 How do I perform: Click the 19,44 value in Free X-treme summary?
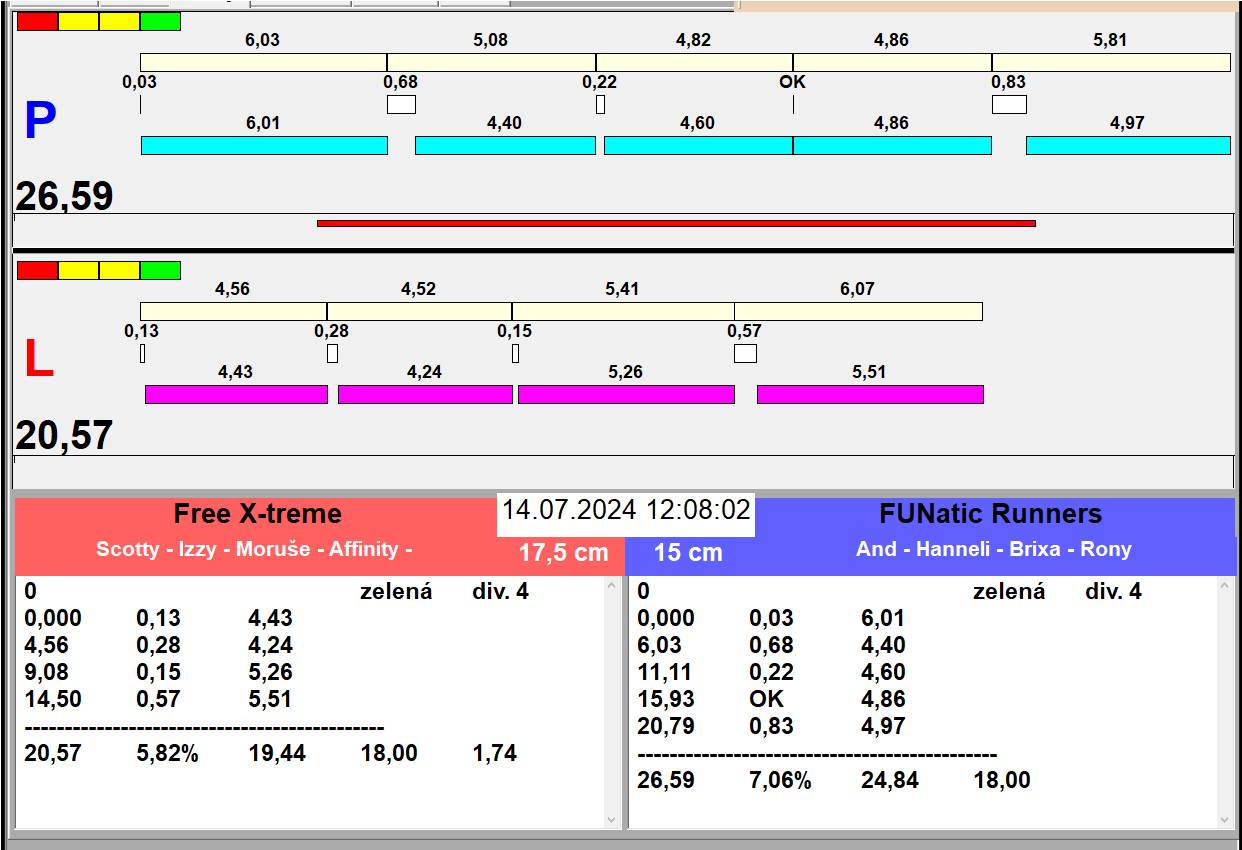(x=277, y=753)
